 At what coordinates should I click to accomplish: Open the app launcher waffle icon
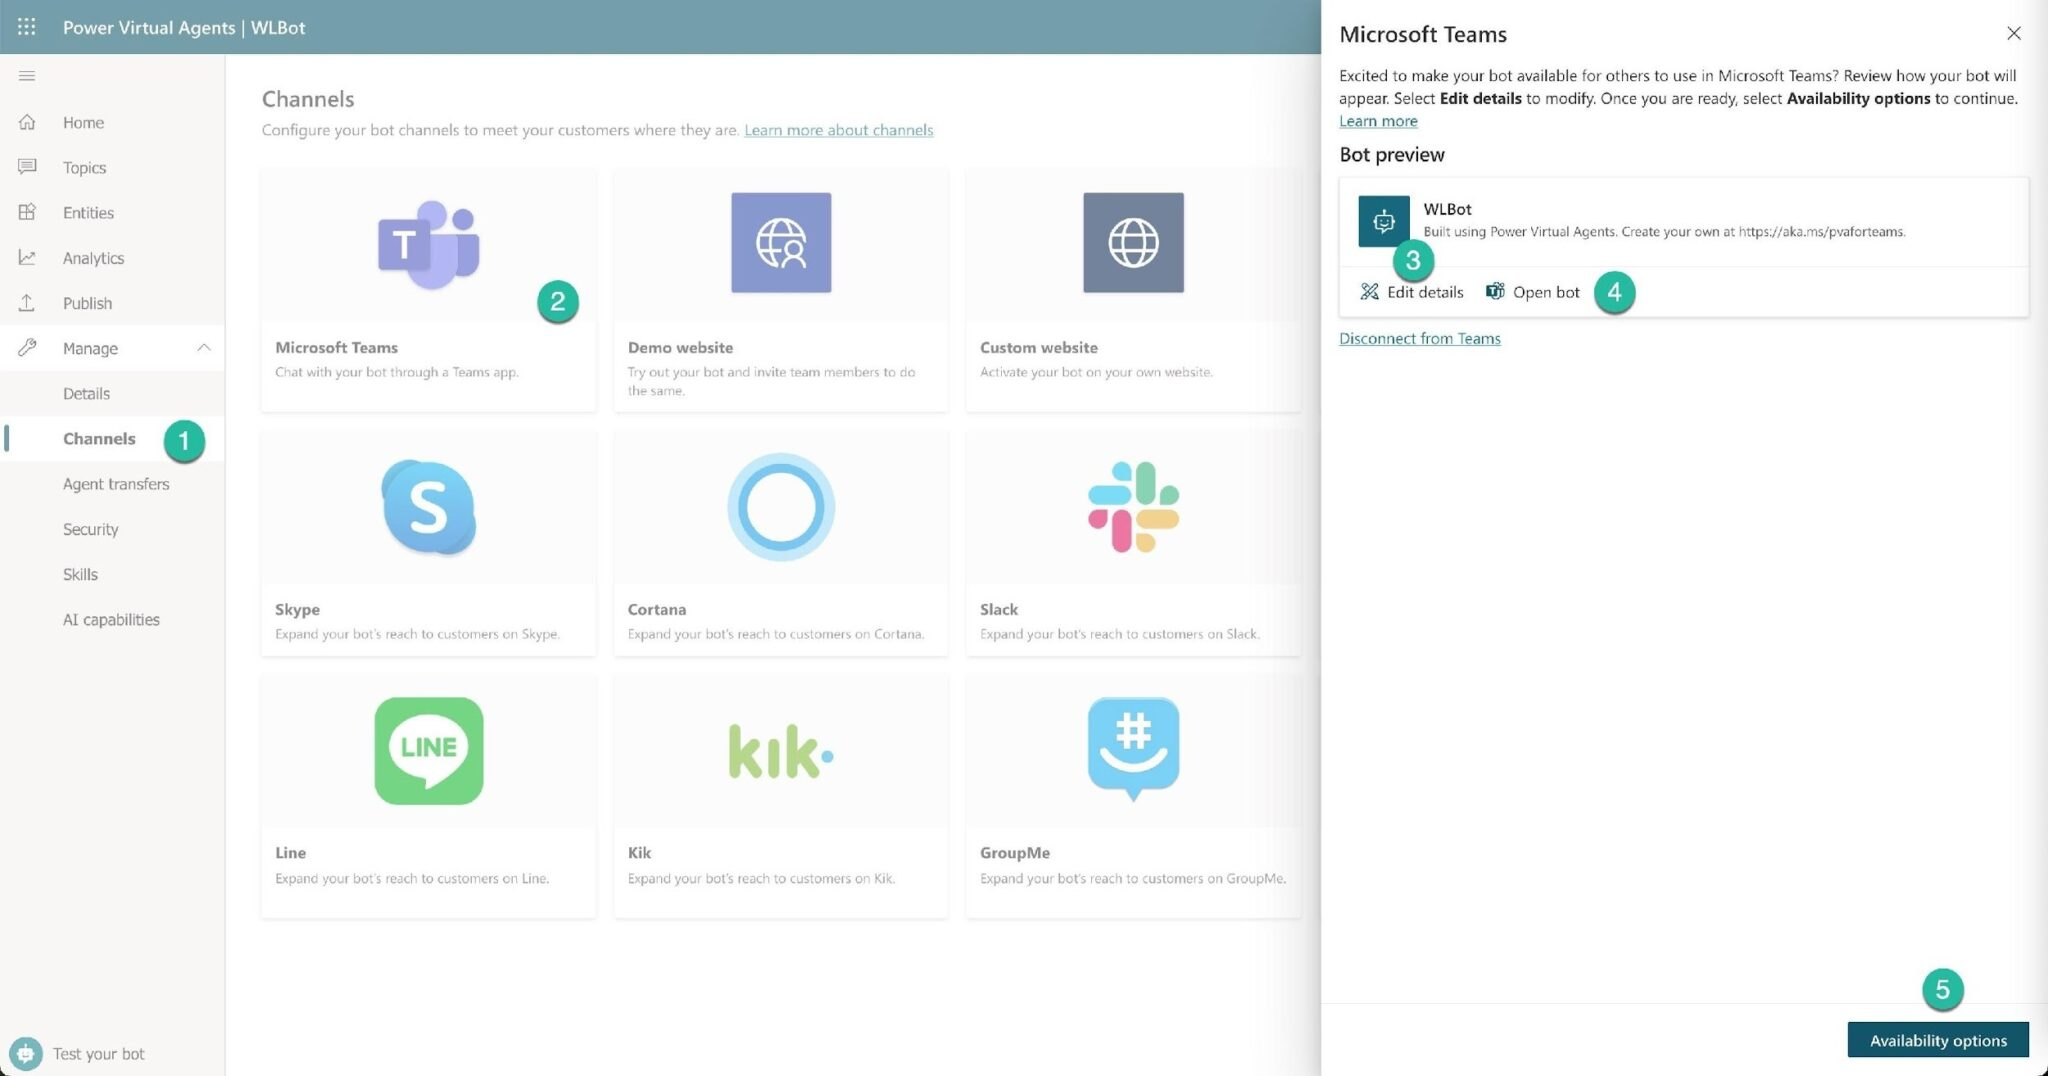pos(27,27)
